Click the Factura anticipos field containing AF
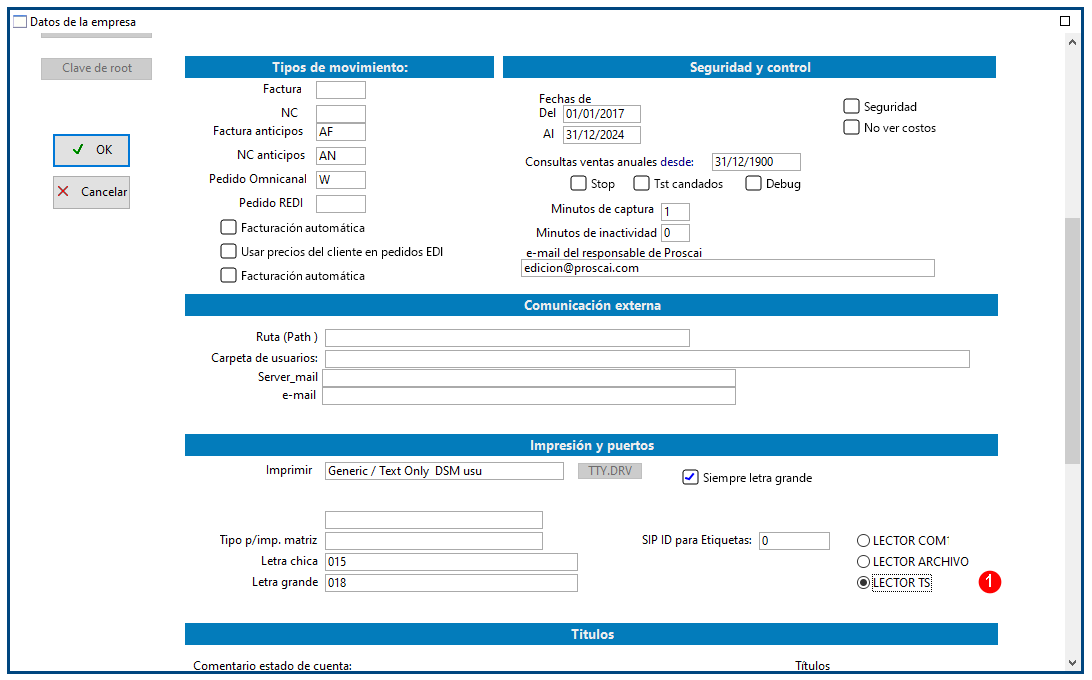The height and width of the screenshot is (680, 1092). point(341,132)
